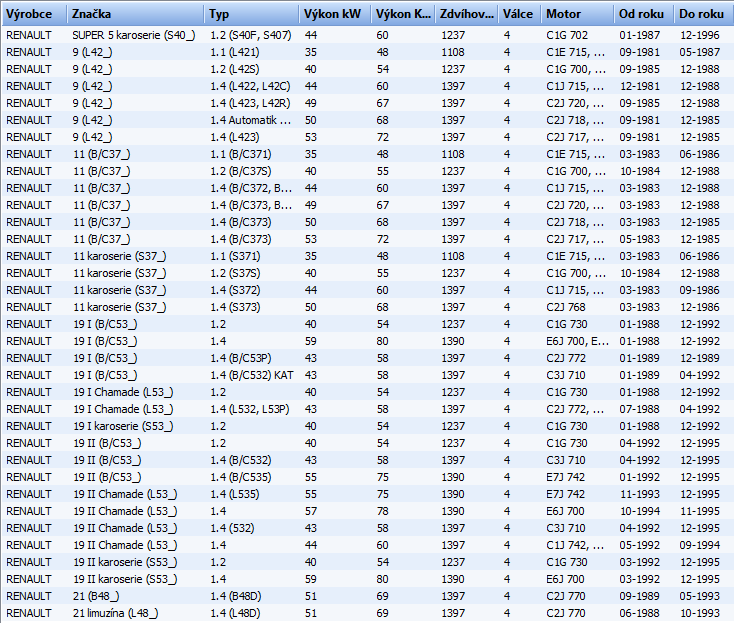This screenshot has width=734, height=623.
Task: Click to-date cell 12-1996
Action: (700, 35)
